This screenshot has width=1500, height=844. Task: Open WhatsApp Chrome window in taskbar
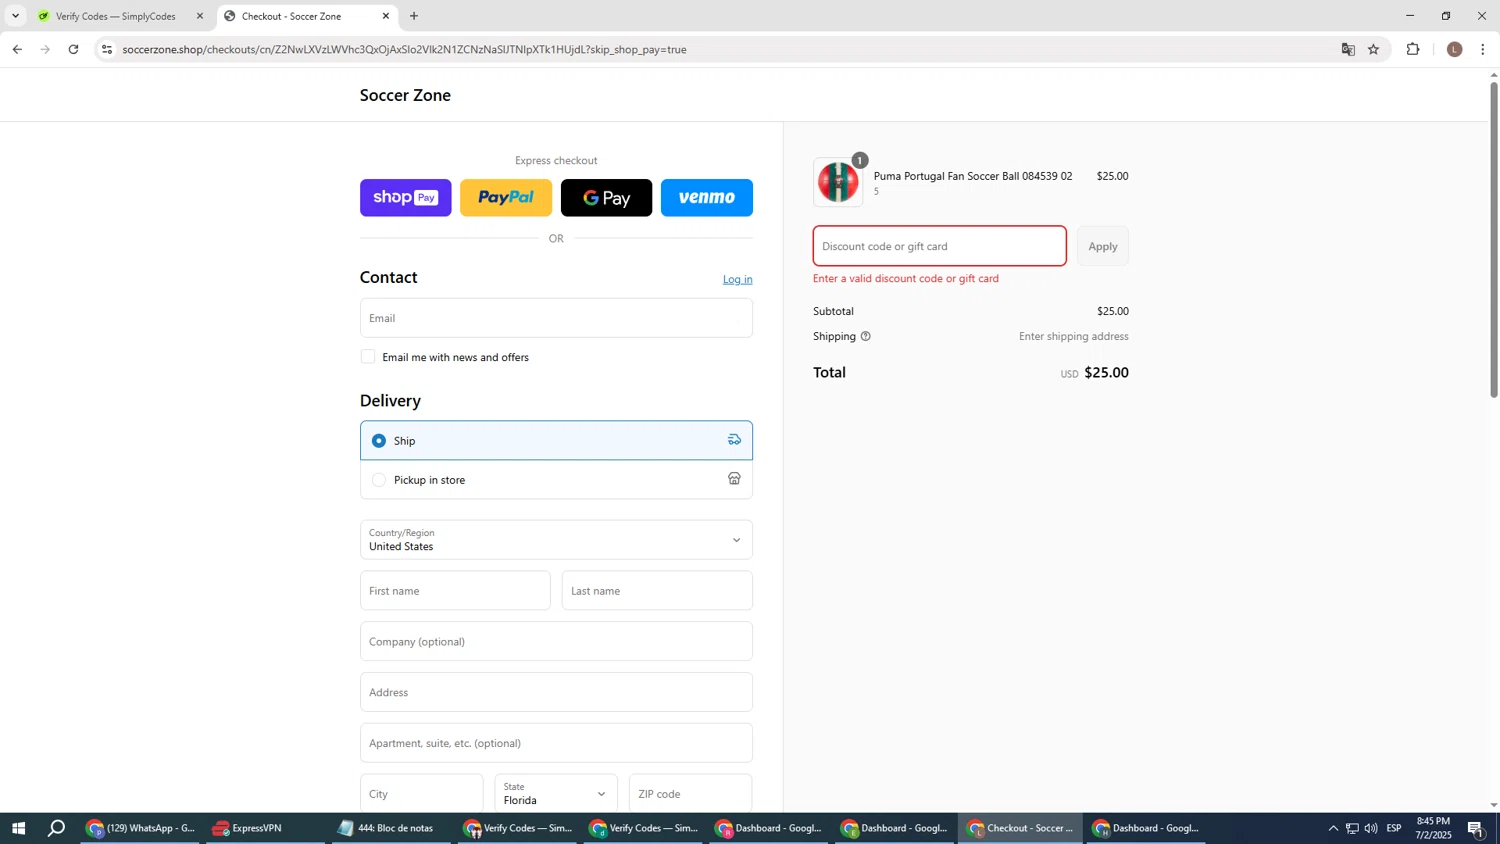point(141,828)
